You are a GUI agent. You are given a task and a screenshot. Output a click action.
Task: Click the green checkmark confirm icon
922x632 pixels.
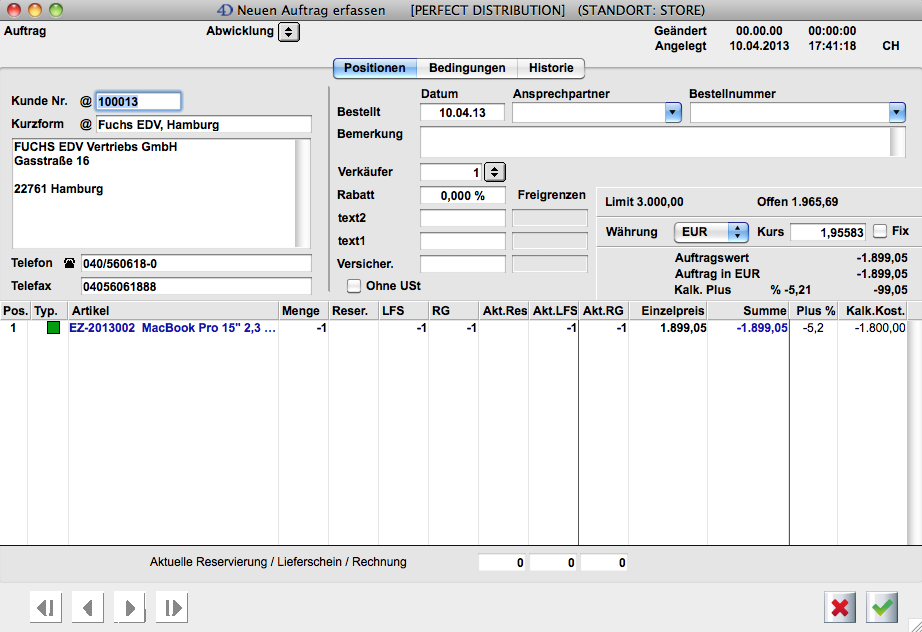click(882, 607)
